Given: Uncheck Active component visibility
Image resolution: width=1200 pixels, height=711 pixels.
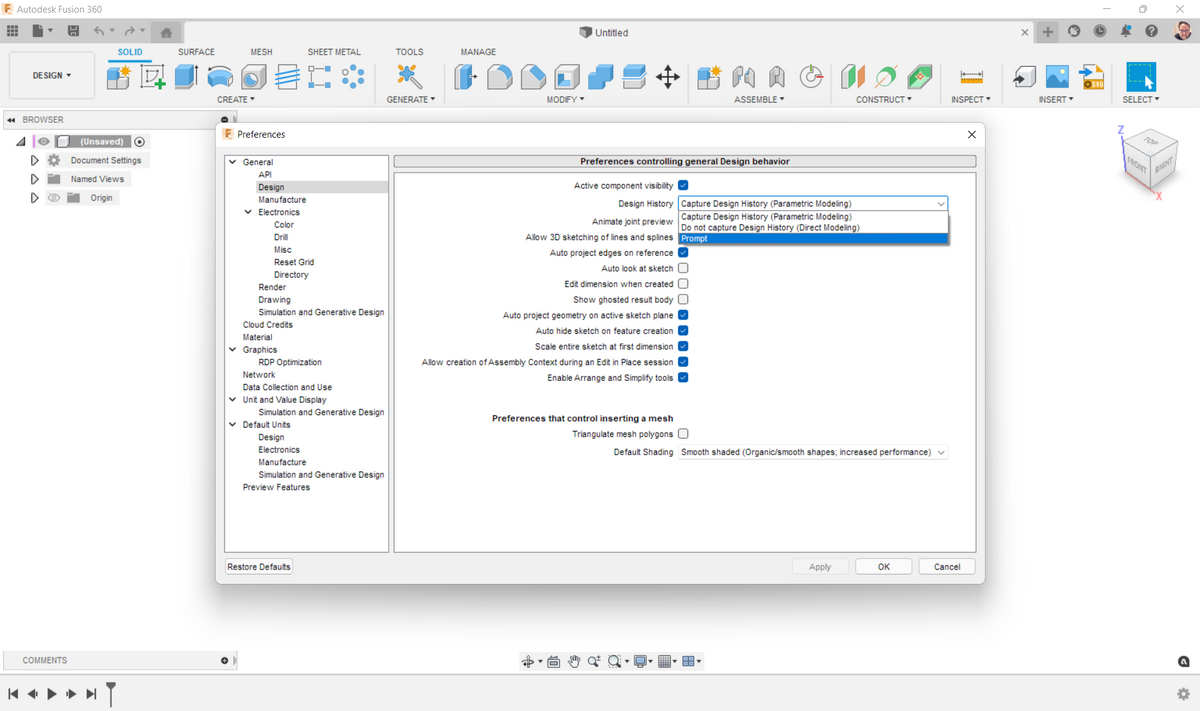Looking at the screenshot, I should click(683, 186).
